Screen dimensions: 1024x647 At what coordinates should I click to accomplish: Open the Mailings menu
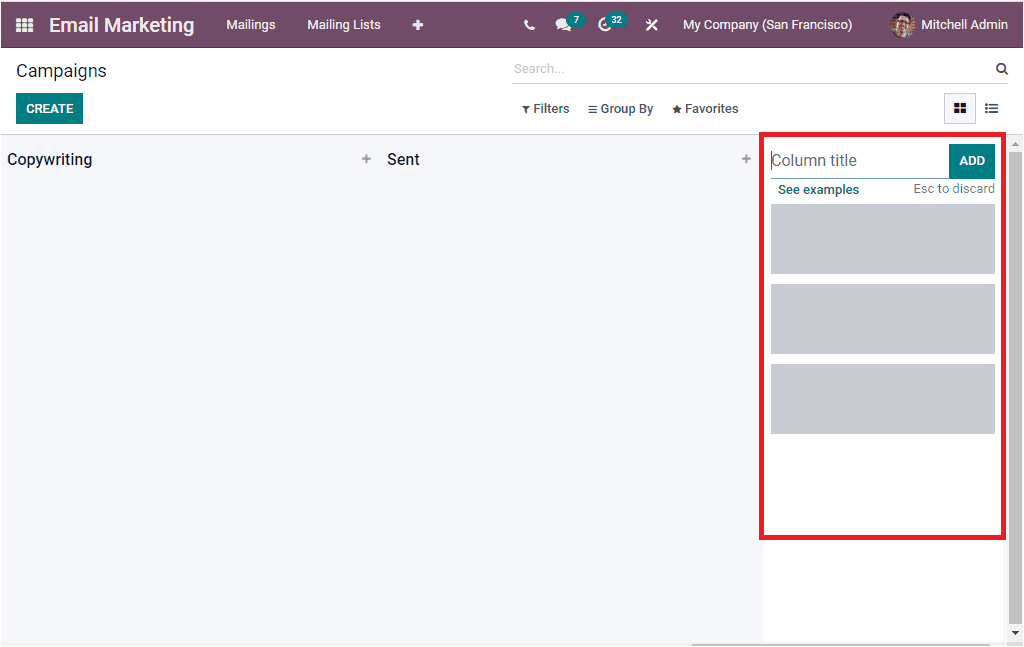(251, 24)
